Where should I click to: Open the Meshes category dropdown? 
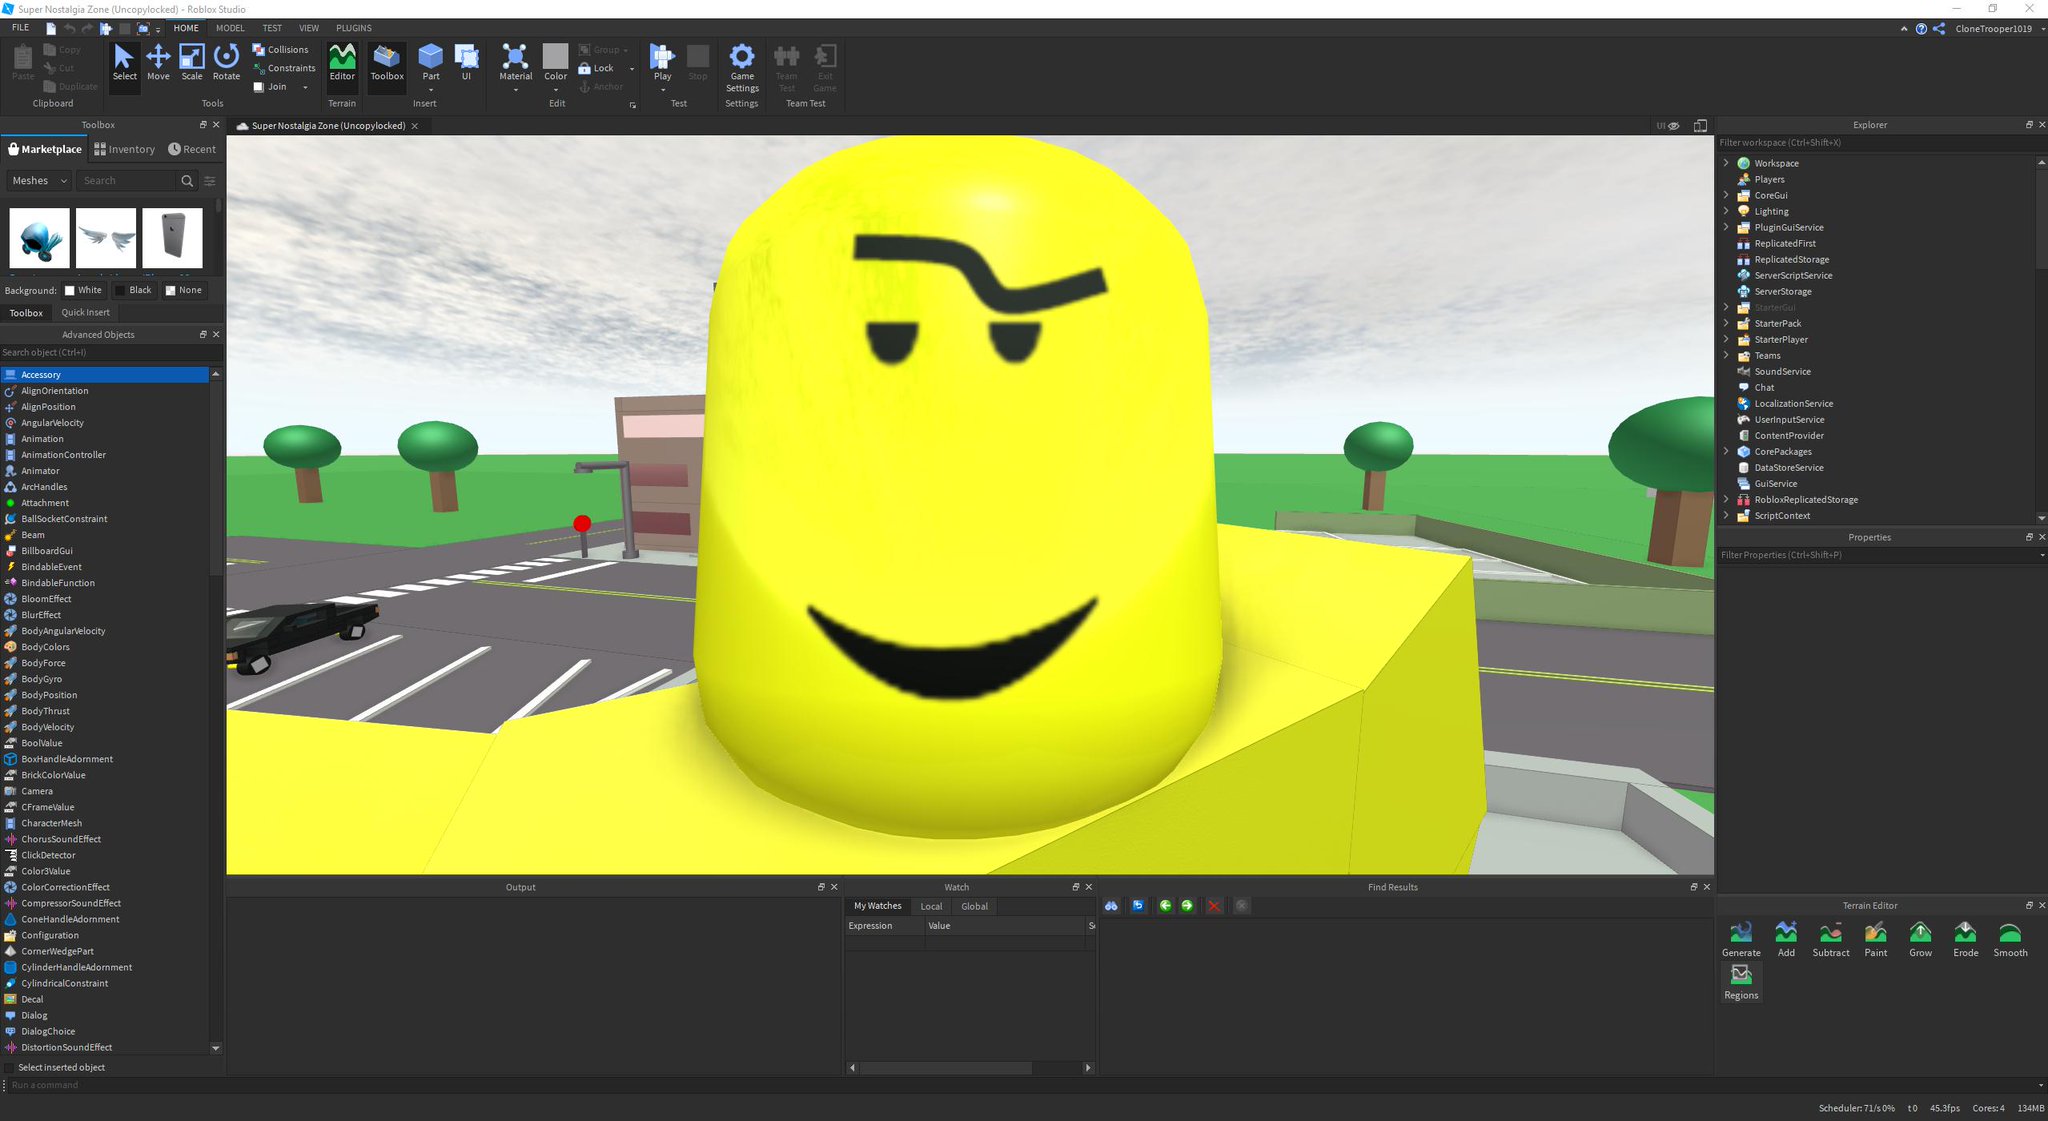pos(39,181)
